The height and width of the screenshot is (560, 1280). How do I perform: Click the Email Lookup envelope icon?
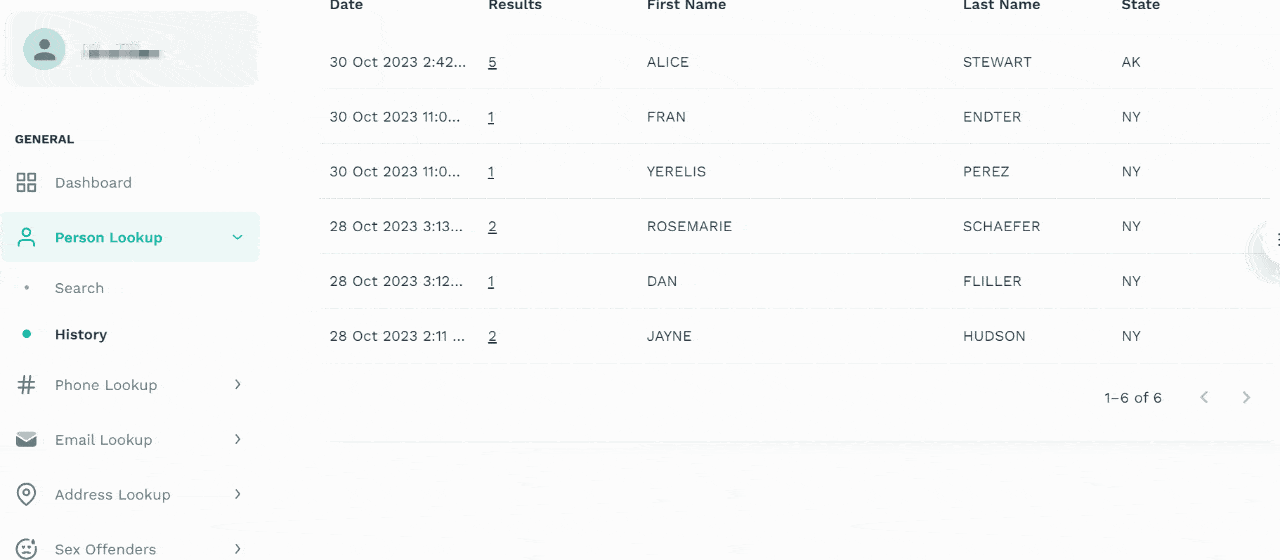tap(26, 440)
